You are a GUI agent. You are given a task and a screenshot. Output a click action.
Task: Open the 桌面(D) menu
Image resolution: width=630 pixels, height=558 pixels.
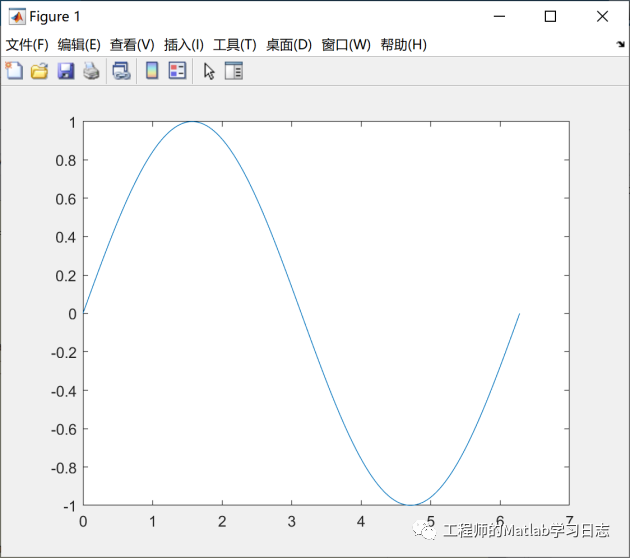(289, 45)
